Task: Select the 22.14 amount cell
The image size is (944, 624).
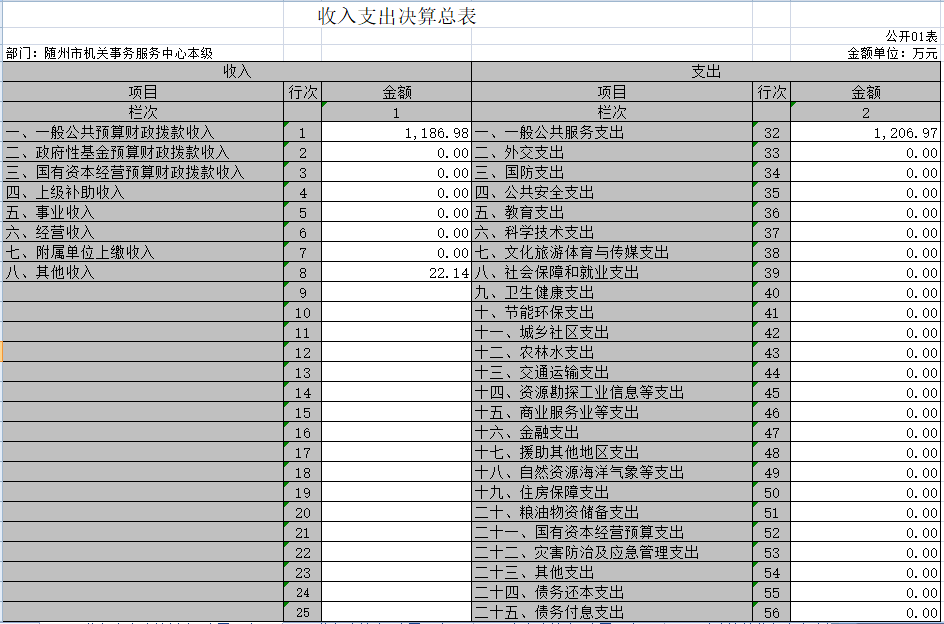Action: pos(396,273)
